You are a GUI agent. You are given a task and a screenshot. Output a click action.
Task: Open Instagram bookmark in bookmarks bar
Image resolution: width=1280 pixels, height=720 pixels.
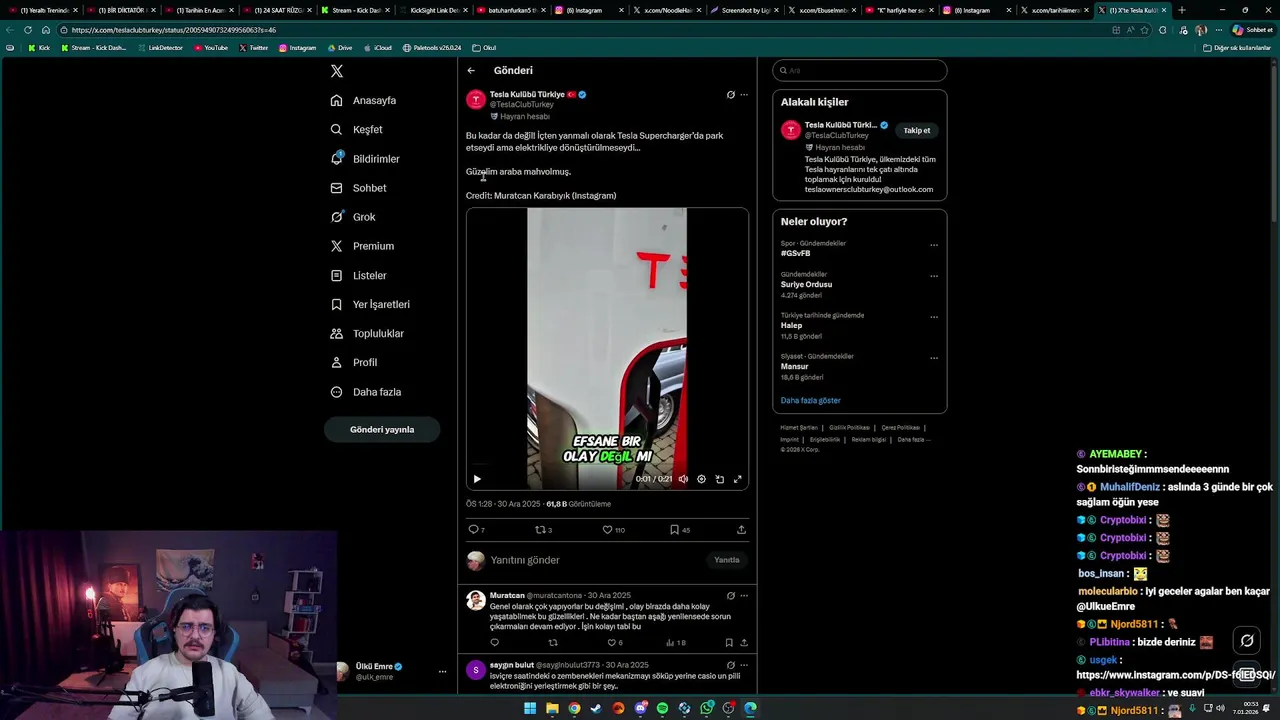coord(297,48)
